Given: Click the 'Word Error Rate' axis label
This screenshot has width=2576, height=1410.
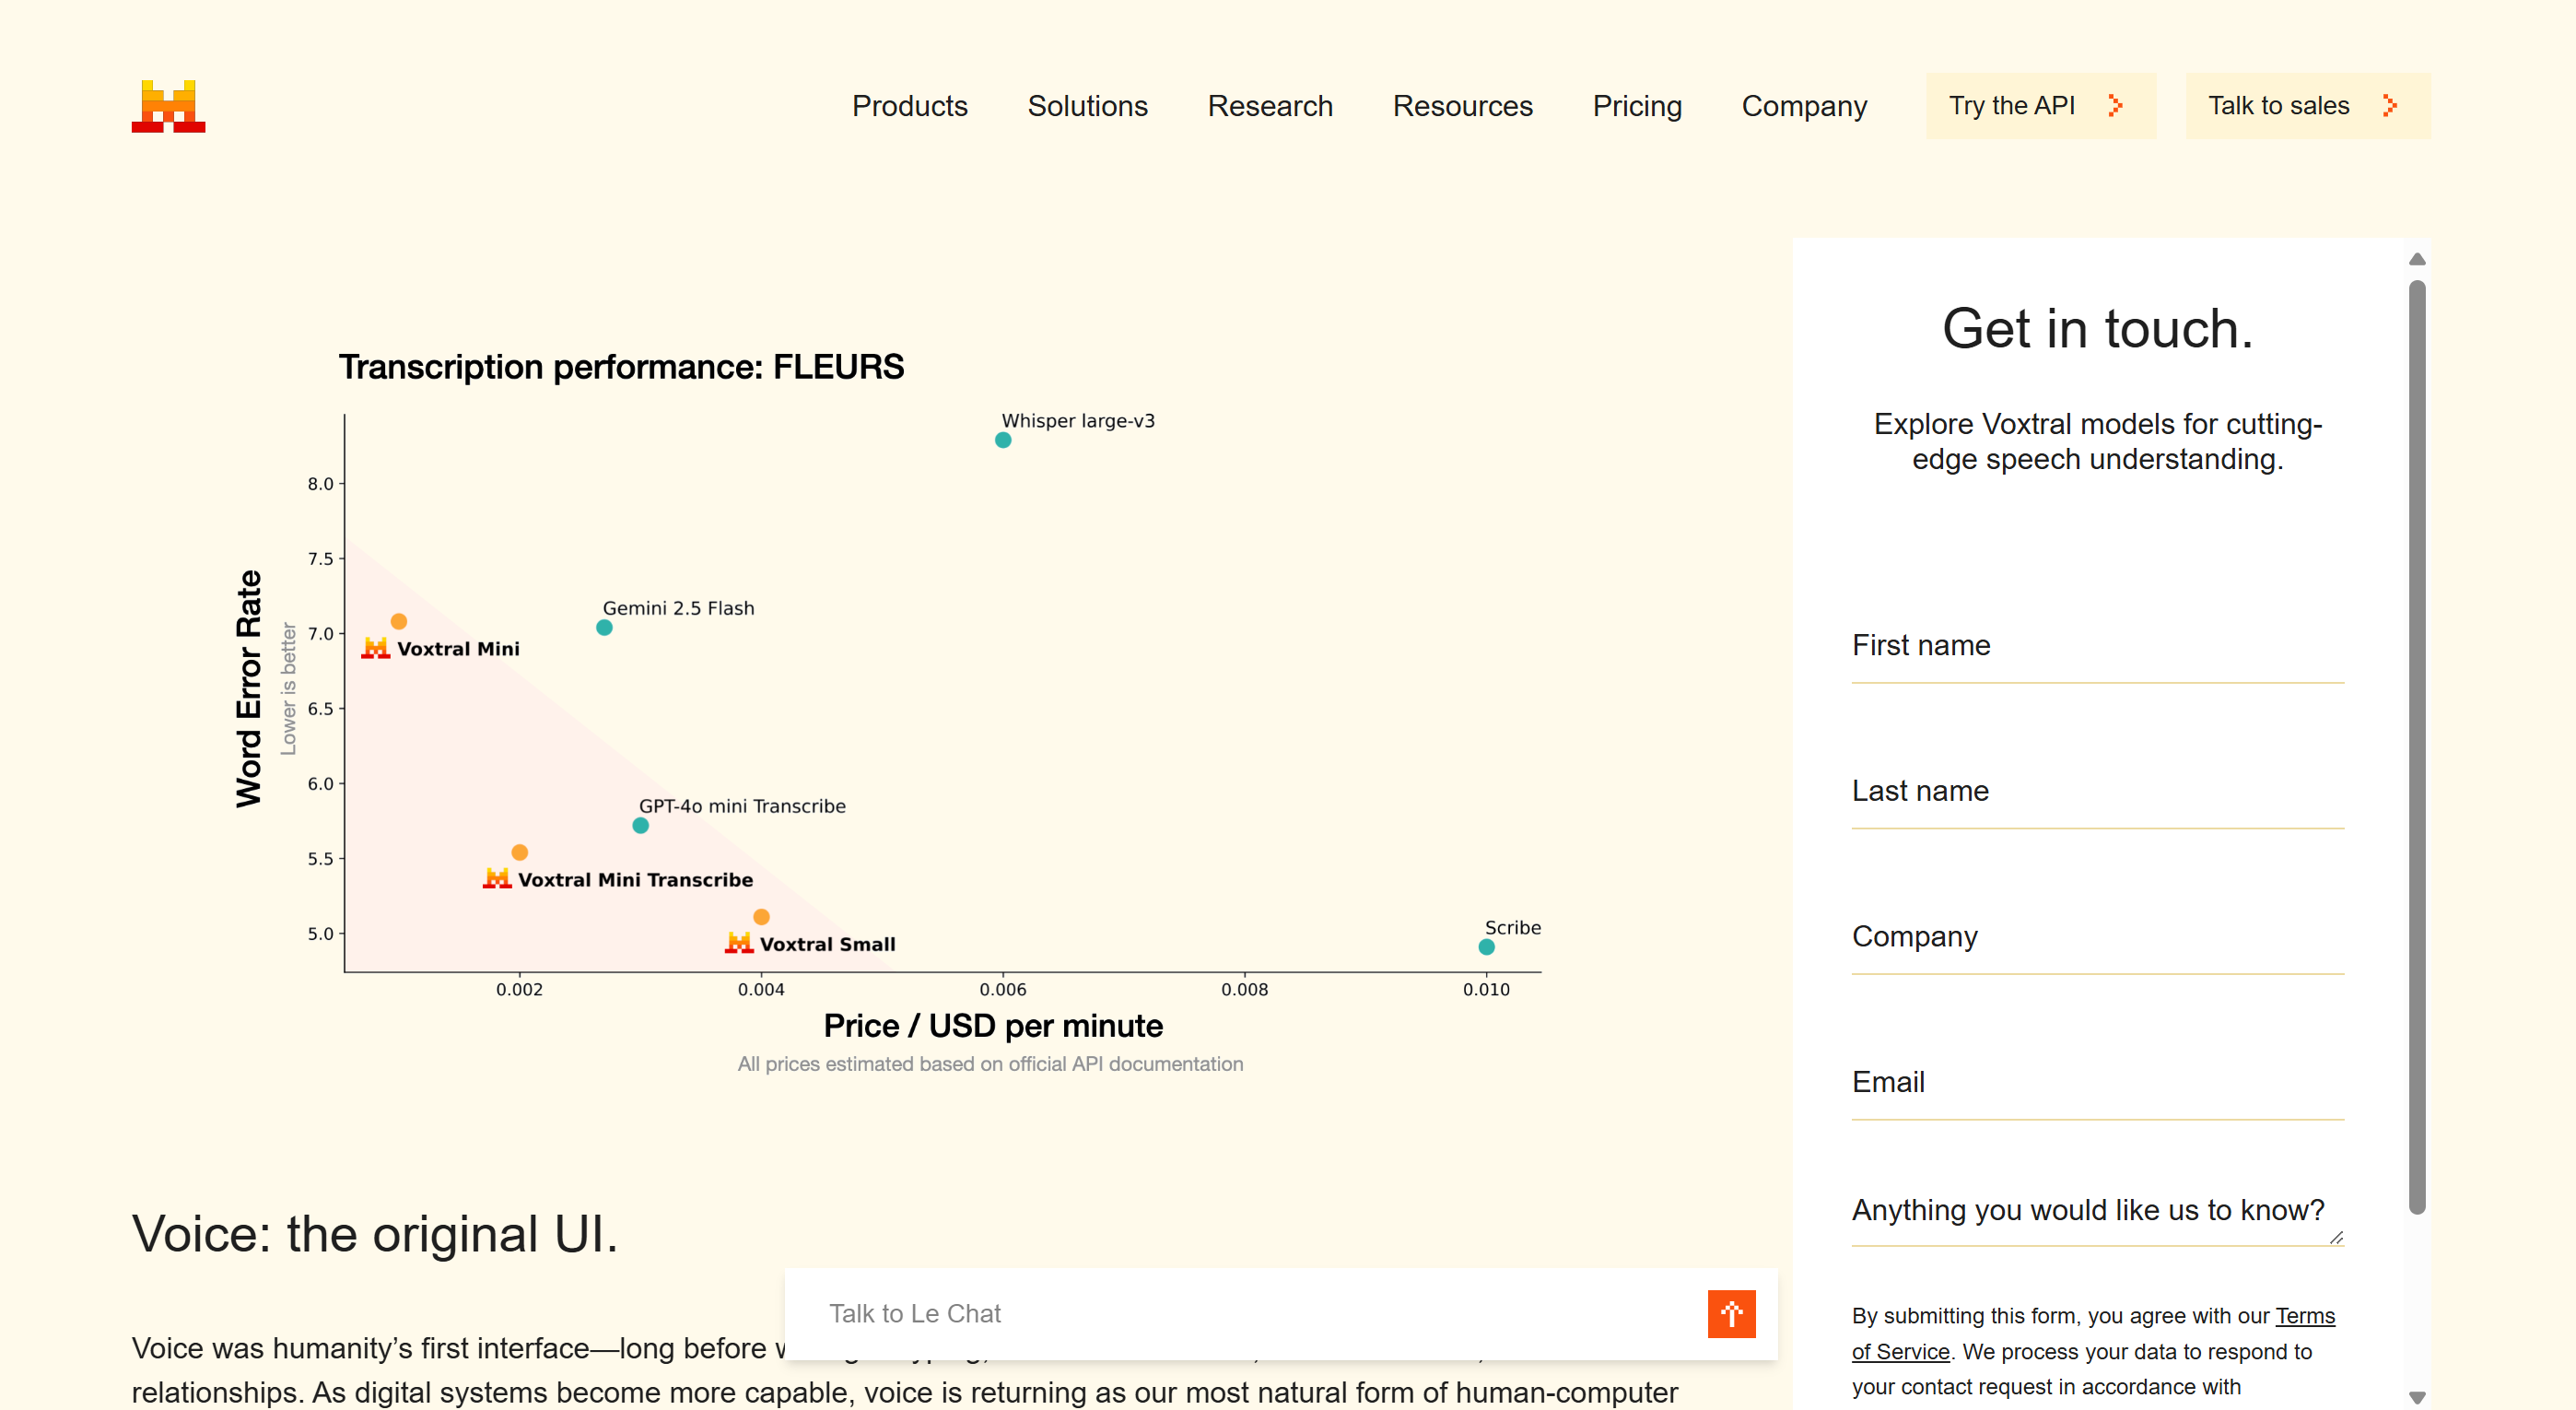Looking at the screenshot, I should pyautogui.click(x=248, y=689).
